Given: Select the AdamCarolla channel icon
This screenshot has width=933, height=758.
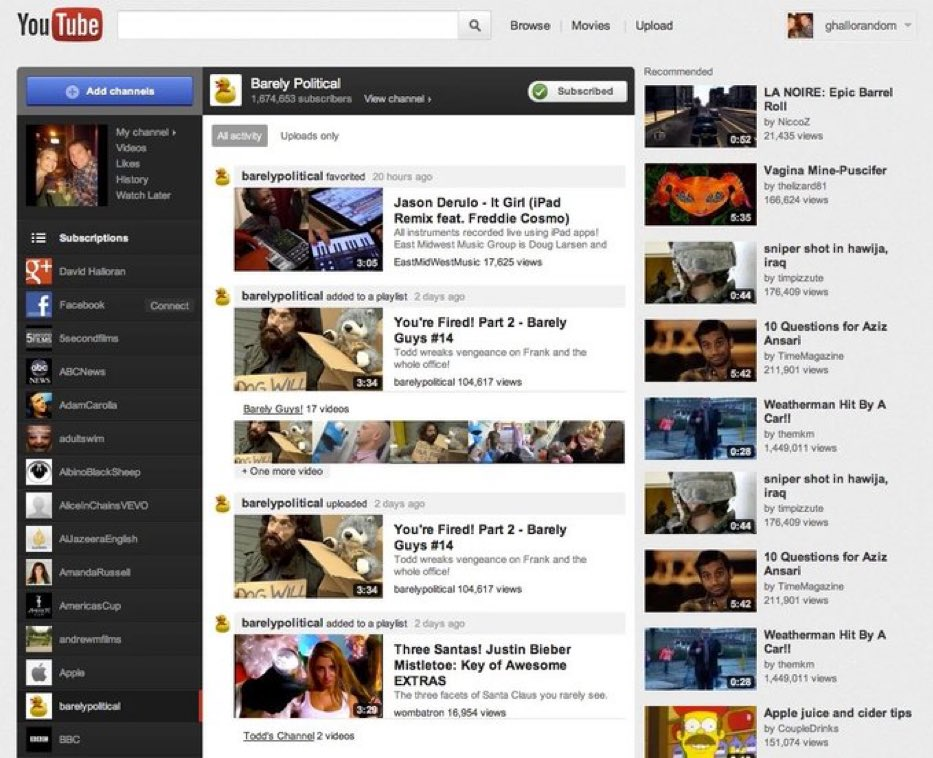Looking at the screenshot, I should click(39, 405).
